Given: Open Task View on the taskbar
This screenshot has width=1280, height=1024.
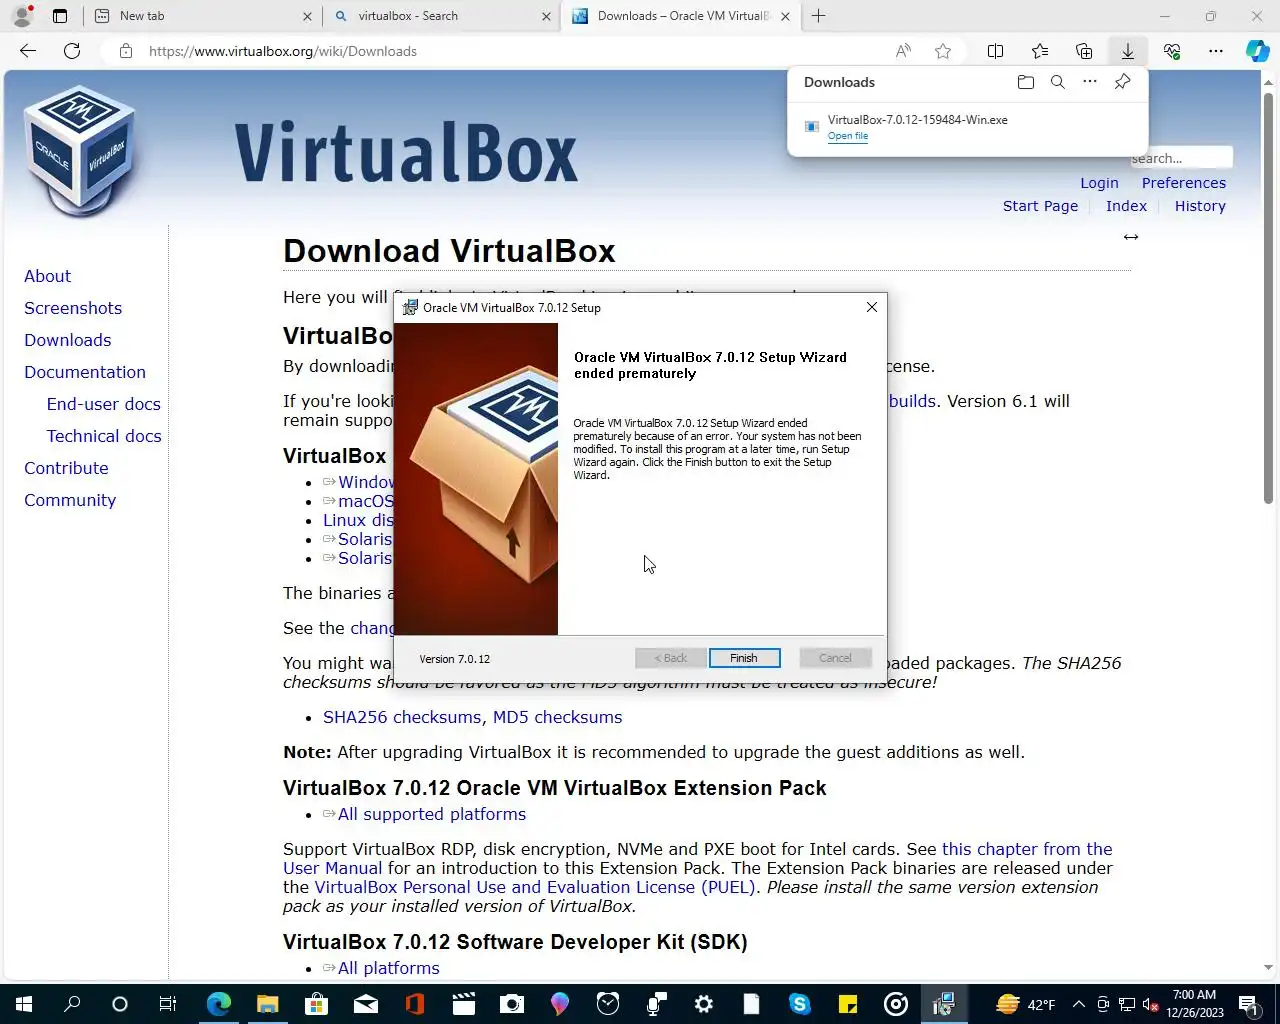Looking at the screenshot, I should [x=168, y=1004].
